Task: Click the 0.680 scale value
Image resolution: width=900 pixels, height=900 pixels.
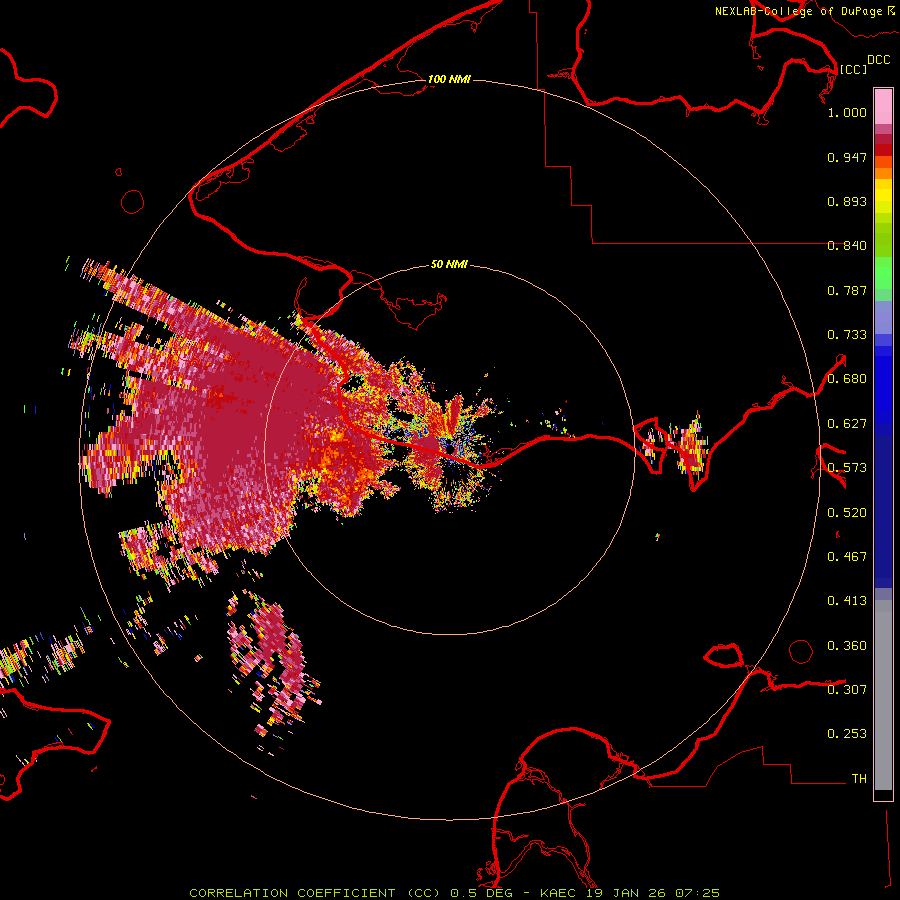Action: pyautogui.click(x=847, y=379)
